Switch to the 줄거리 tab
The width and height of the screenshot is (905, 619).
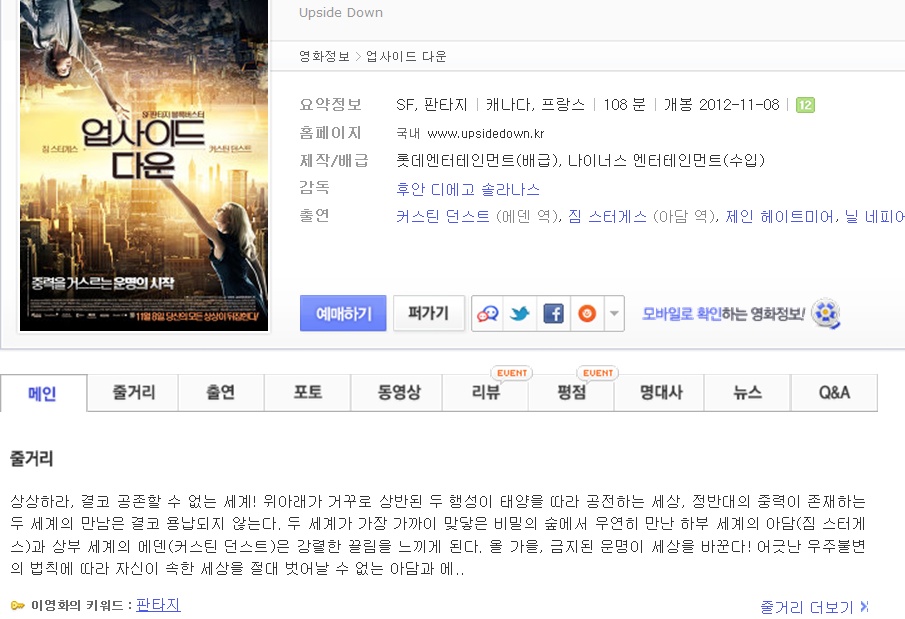point(133,393)
